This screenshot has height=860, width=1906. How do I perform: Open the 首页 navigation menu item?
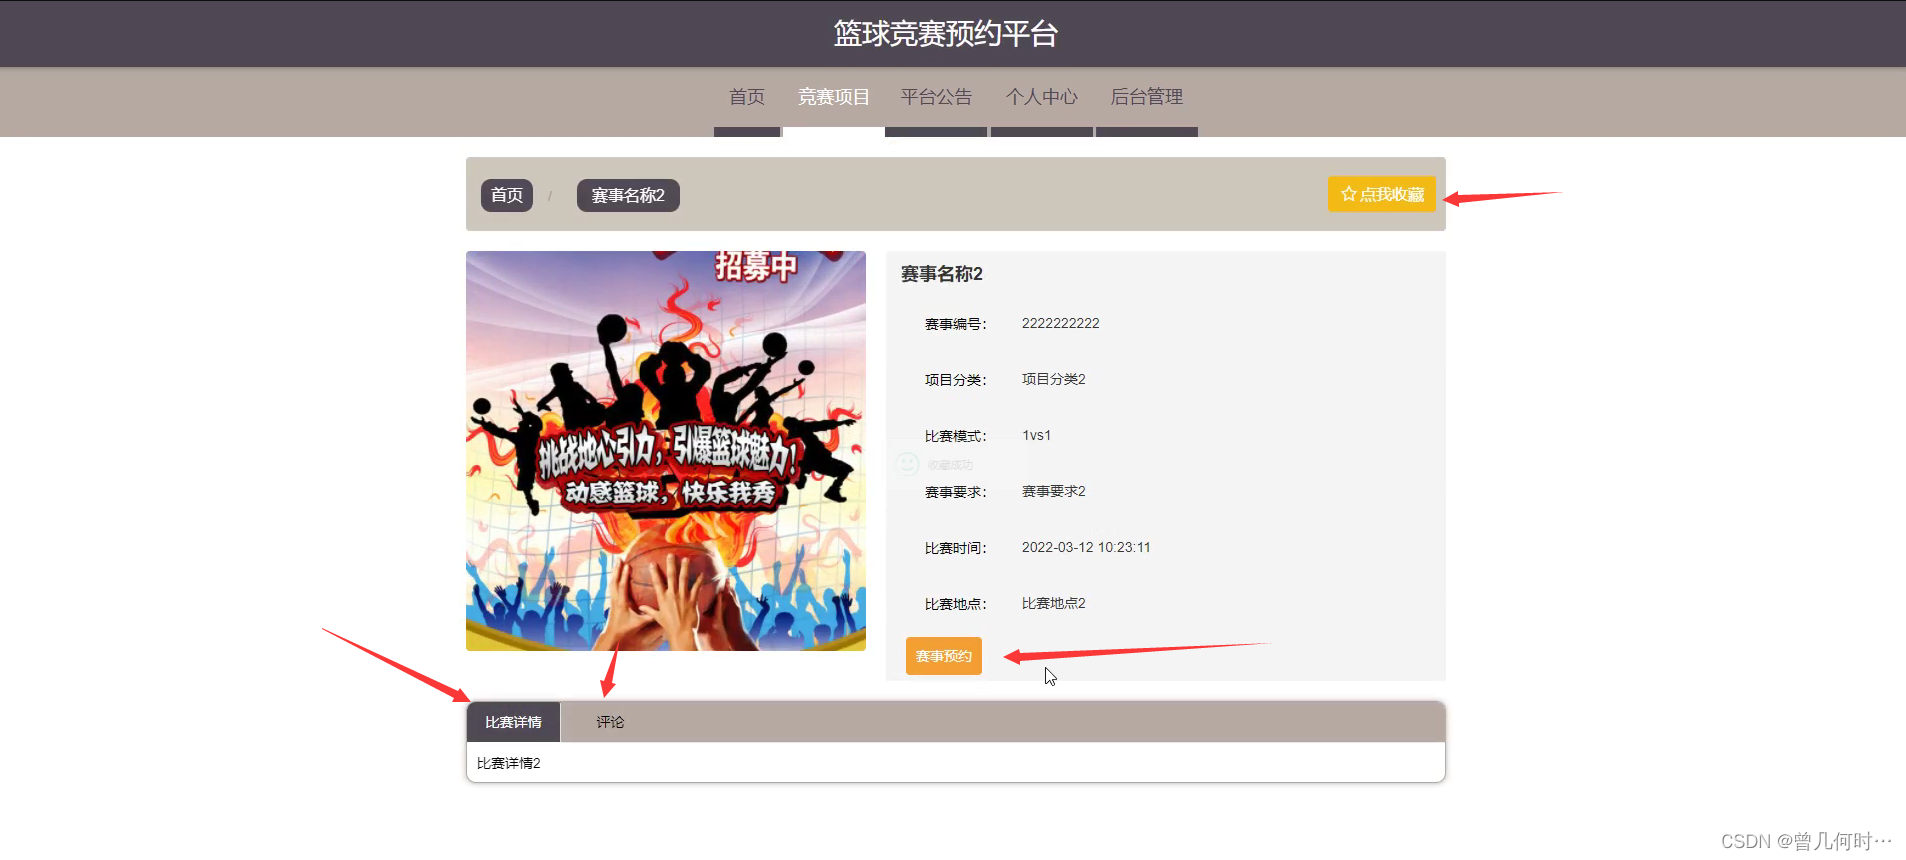(747, 97)
